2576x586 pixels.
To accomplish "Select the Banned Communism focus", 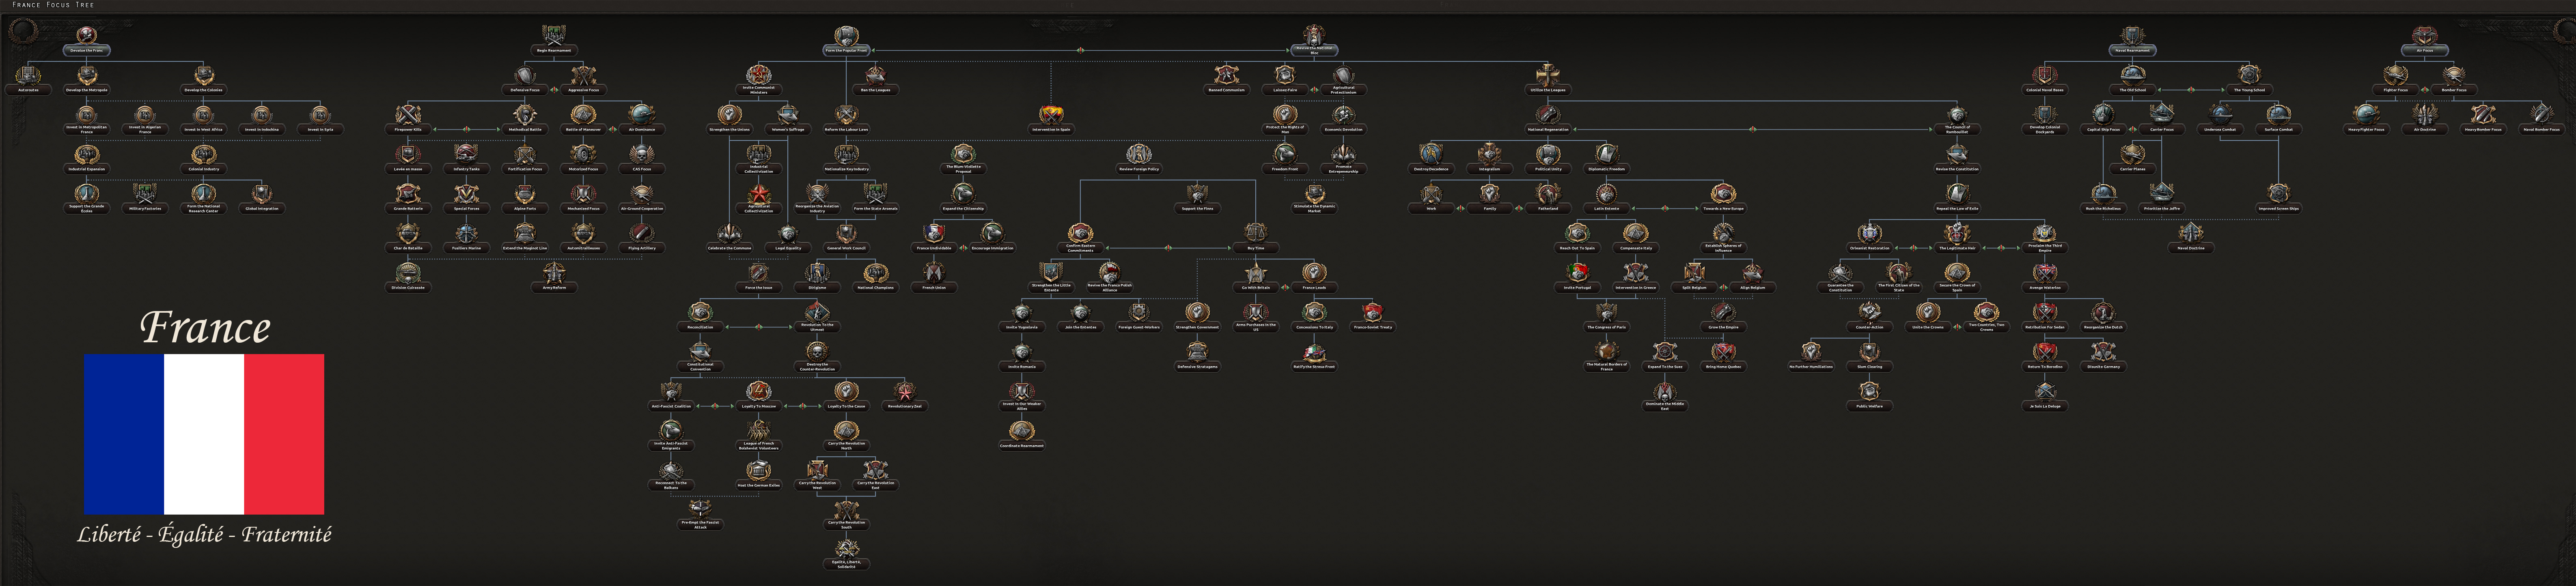I will coord(1227,80).
